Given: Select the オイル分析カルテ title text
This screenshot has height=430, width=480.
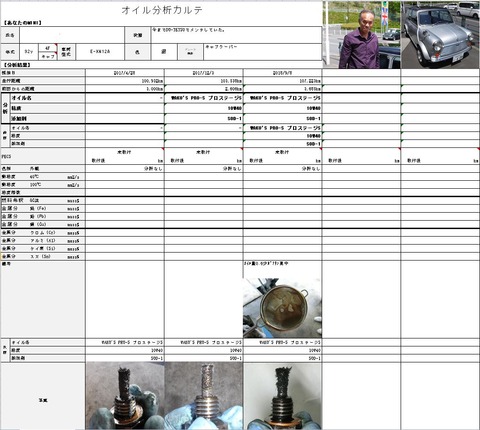Looking at the screenshot, I should (x=162, y=10).
